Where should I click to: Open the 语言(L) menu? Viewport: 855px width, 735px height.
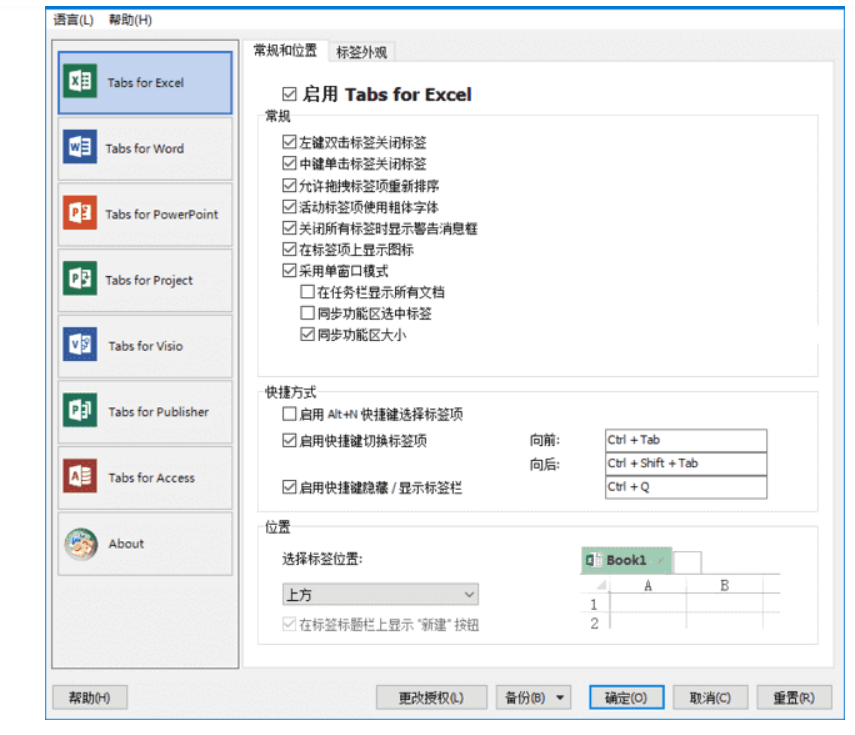pos(73,20)
